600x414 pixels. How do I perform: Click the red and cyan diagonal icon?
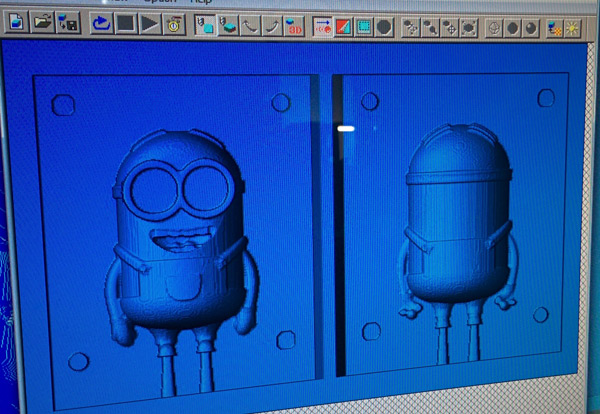click(x=343, y=27)
